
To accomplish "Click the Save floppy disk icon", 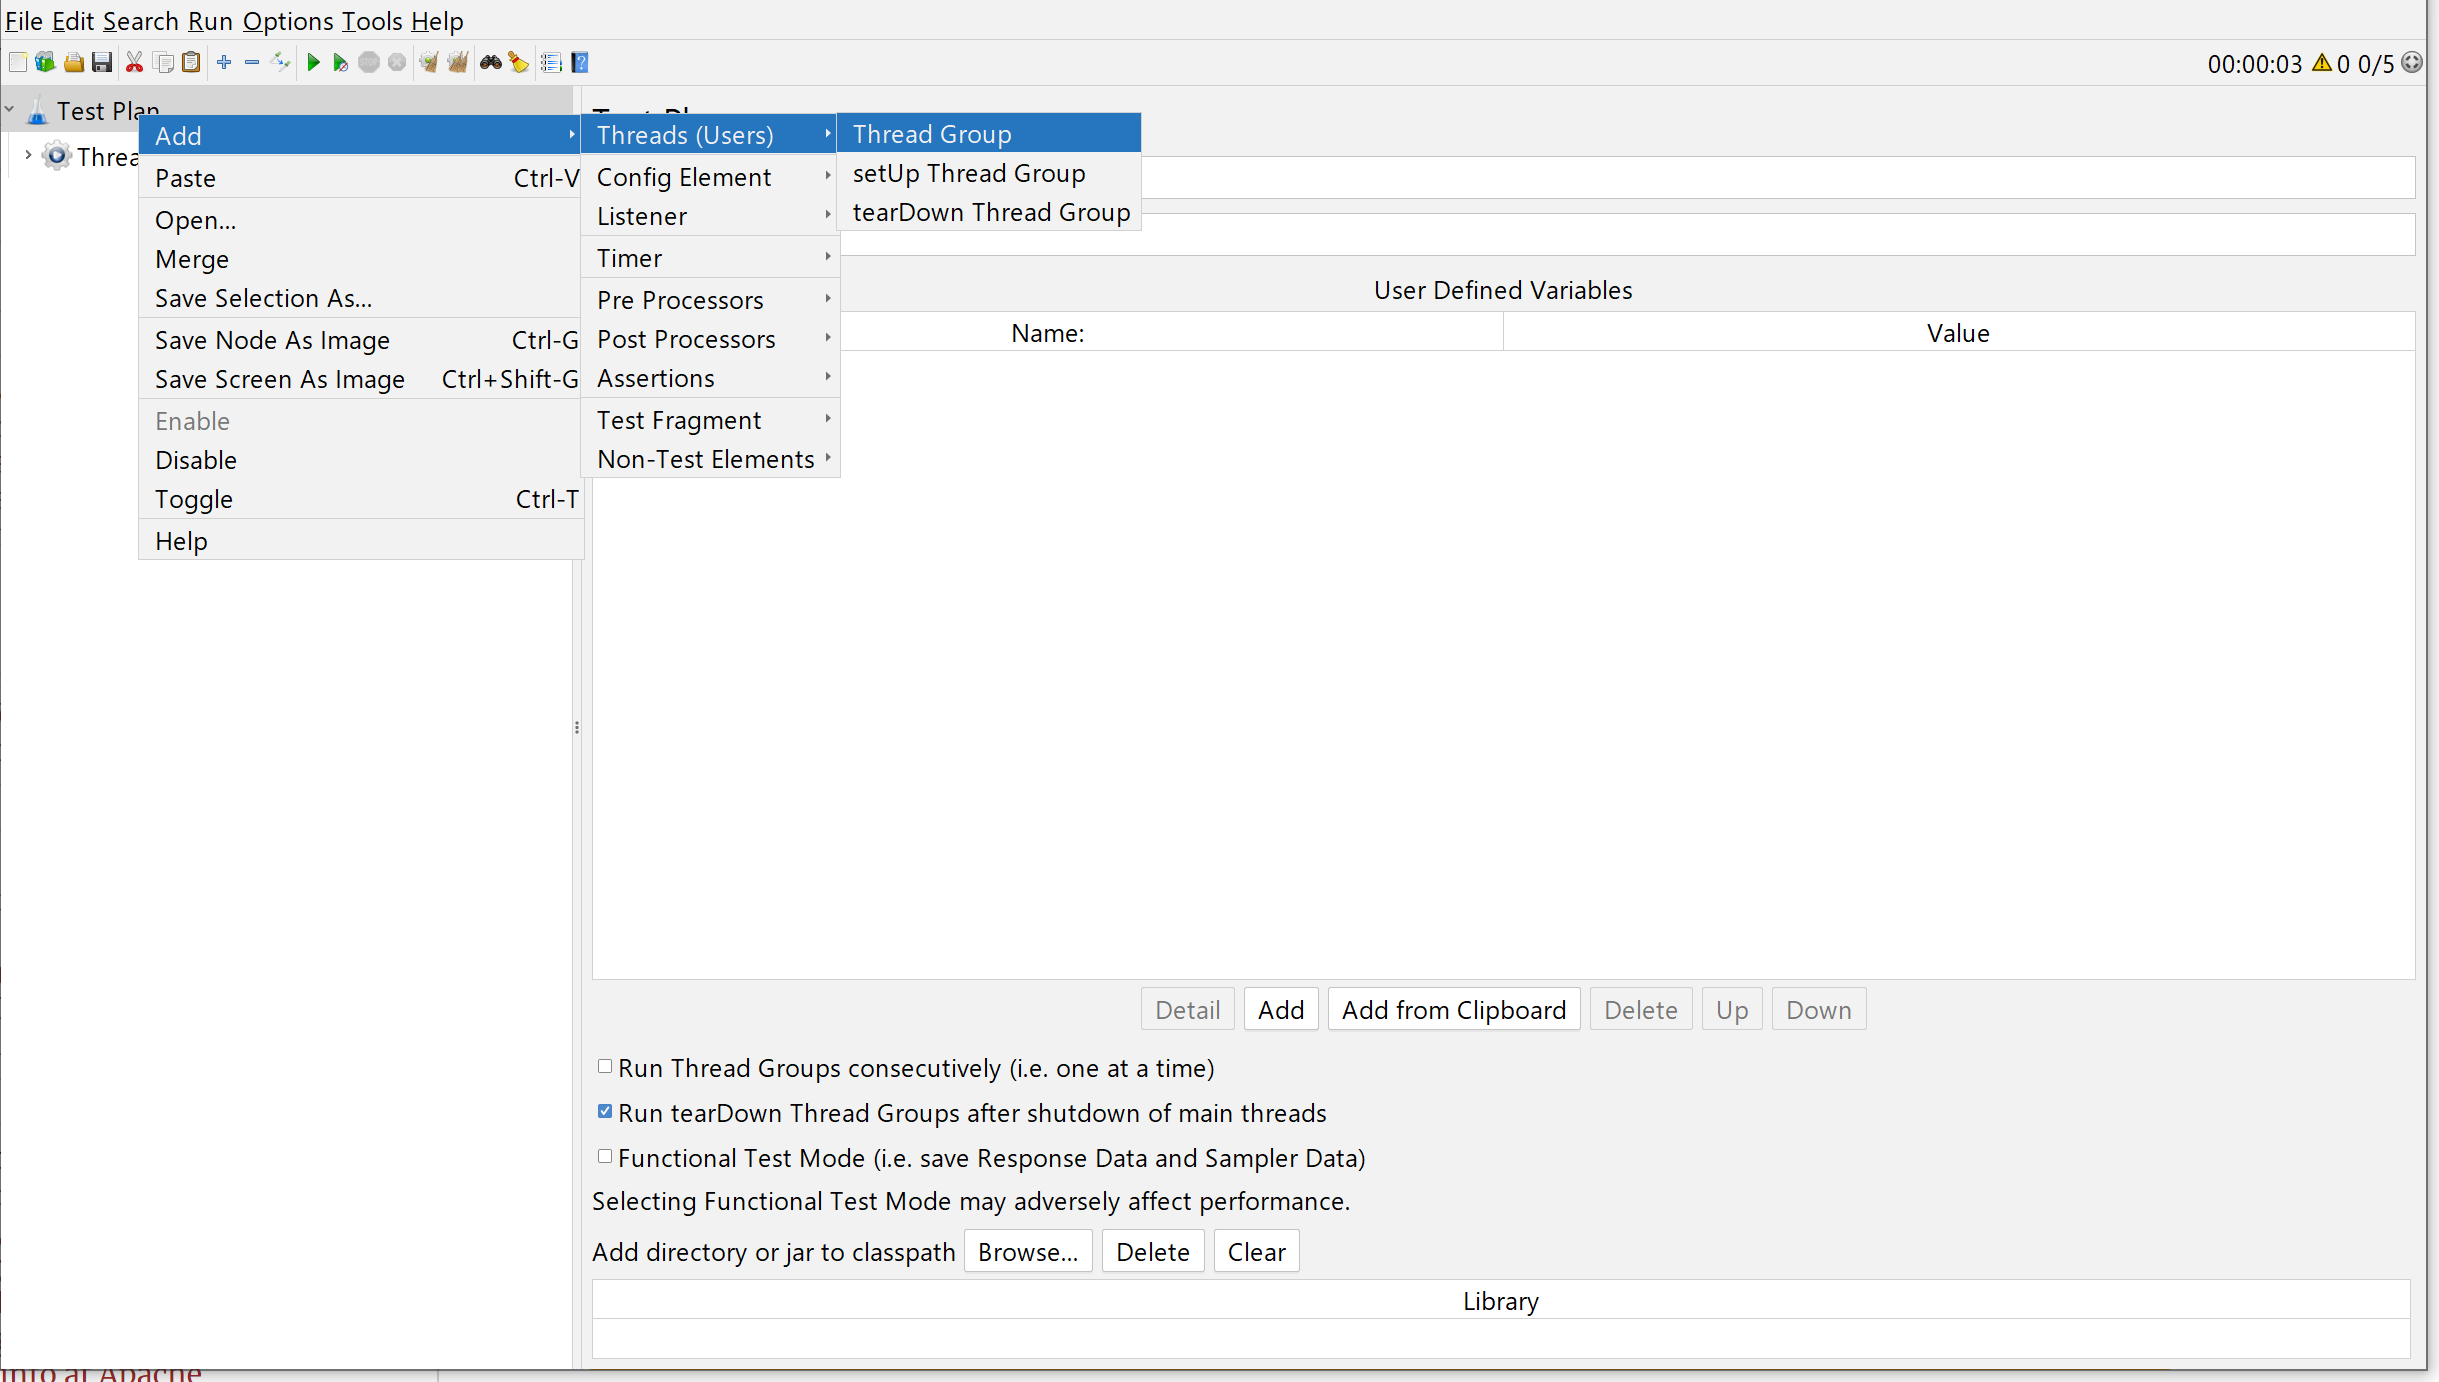I will (101, 63).
